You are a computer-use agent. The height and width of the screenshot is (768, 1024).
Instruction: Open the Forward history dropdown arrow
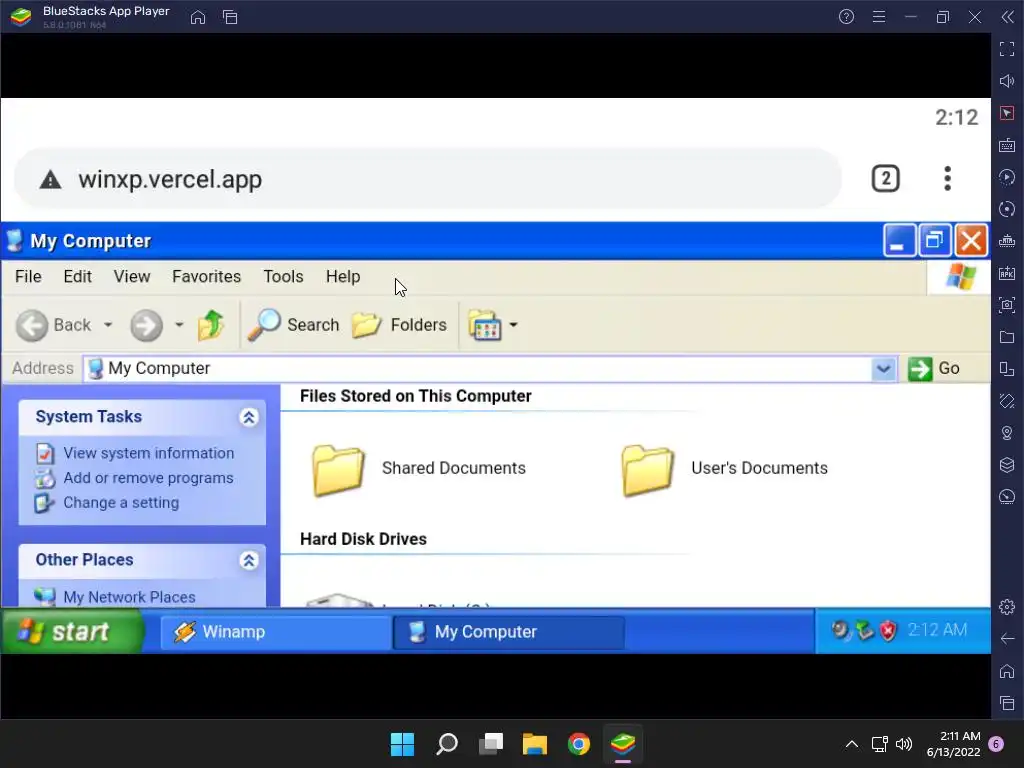[x=179, y=325]
